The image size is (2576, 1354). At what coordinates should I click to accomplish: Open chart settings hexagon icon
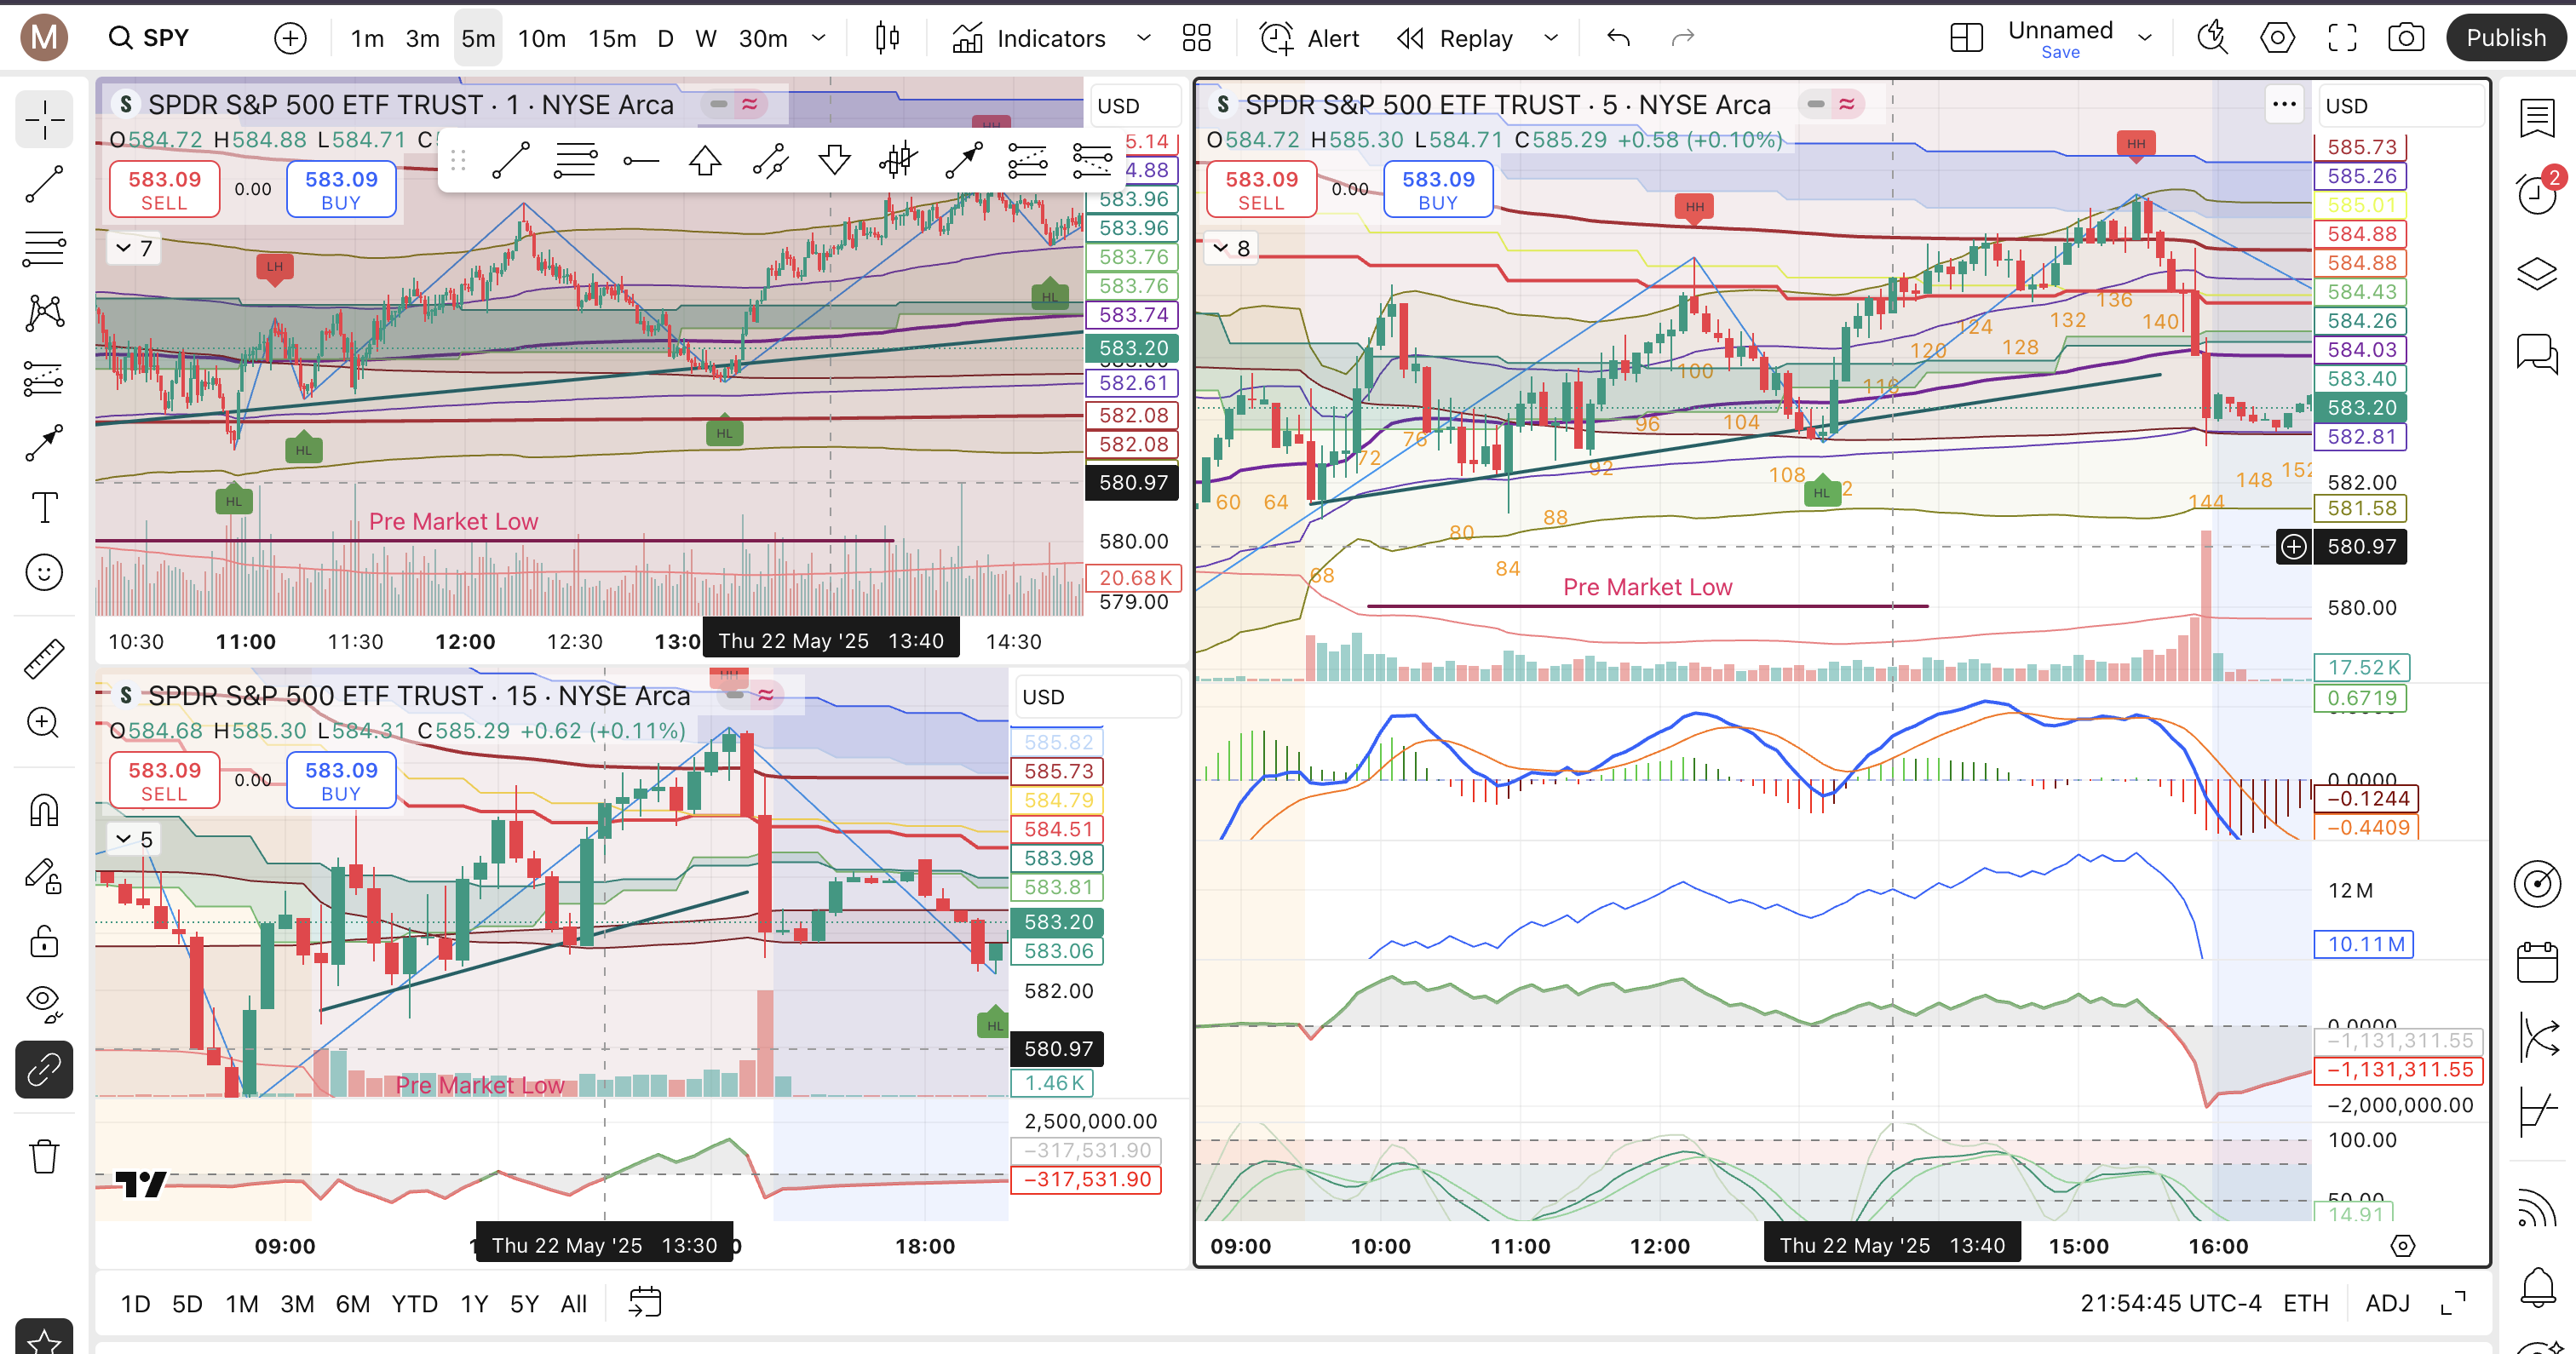click(2277, 38)
